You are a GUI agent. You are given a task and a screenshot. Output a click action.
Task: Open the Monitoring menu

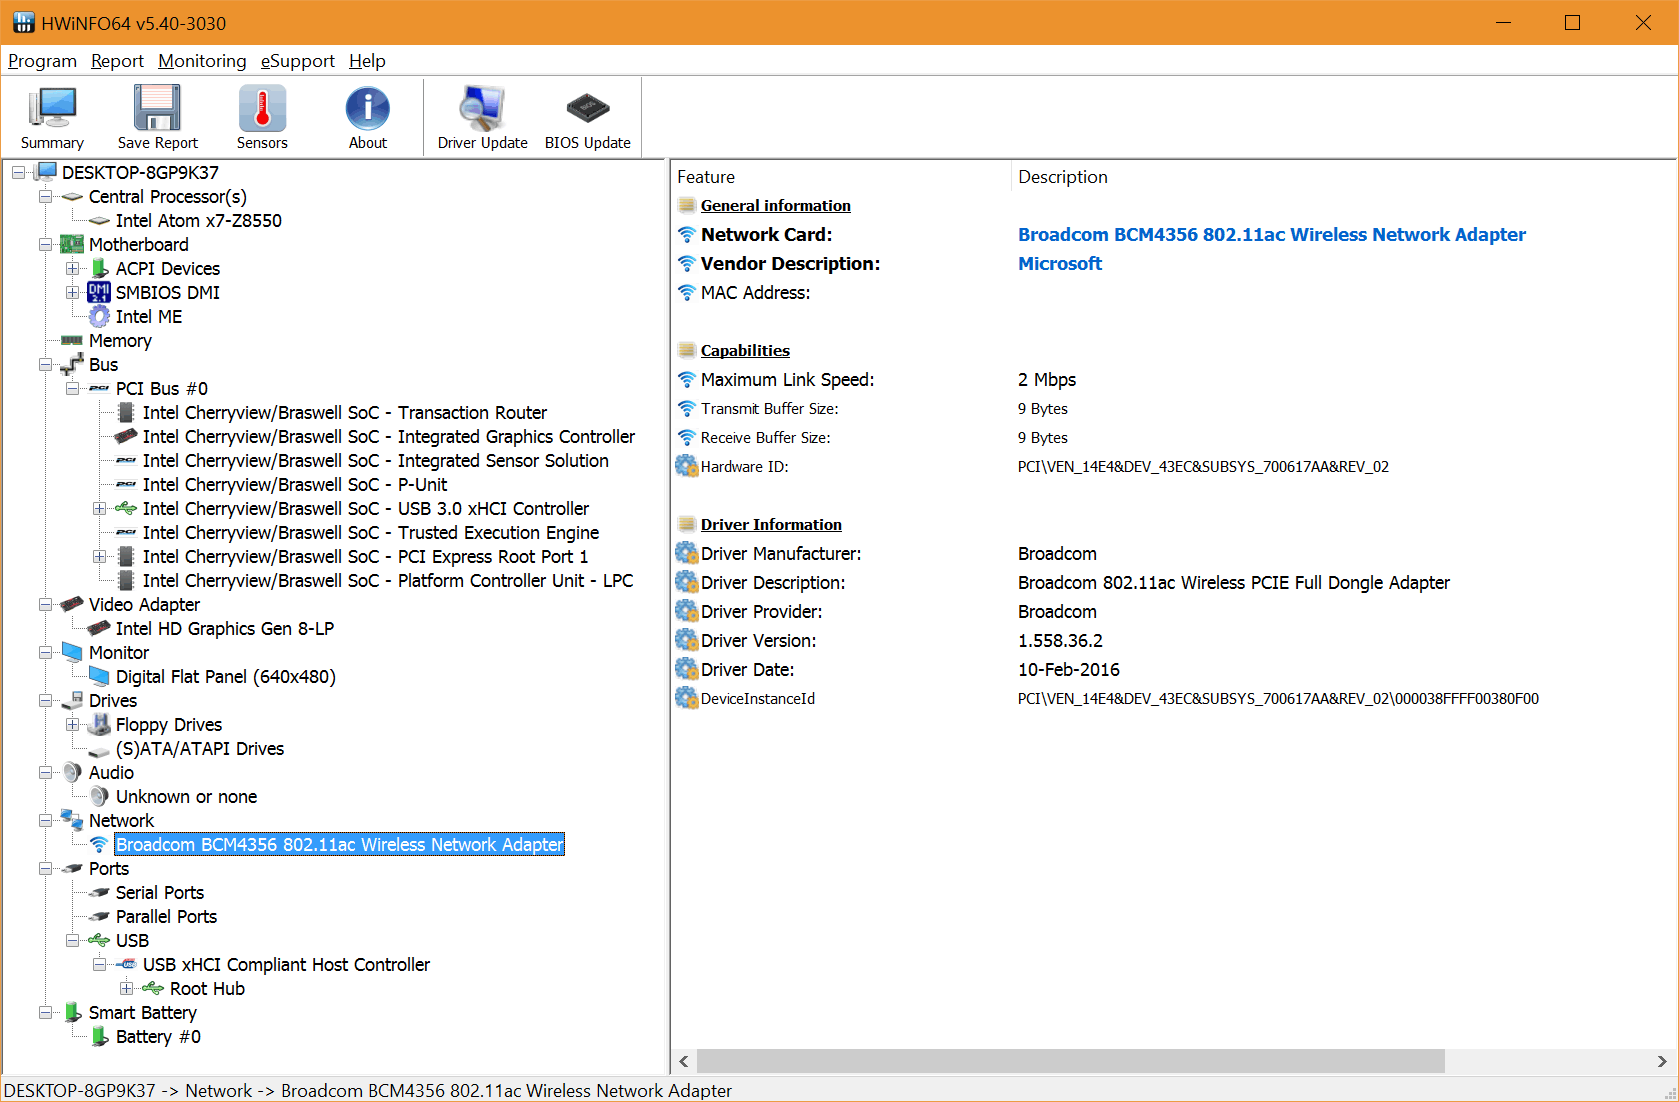point(202,61)
